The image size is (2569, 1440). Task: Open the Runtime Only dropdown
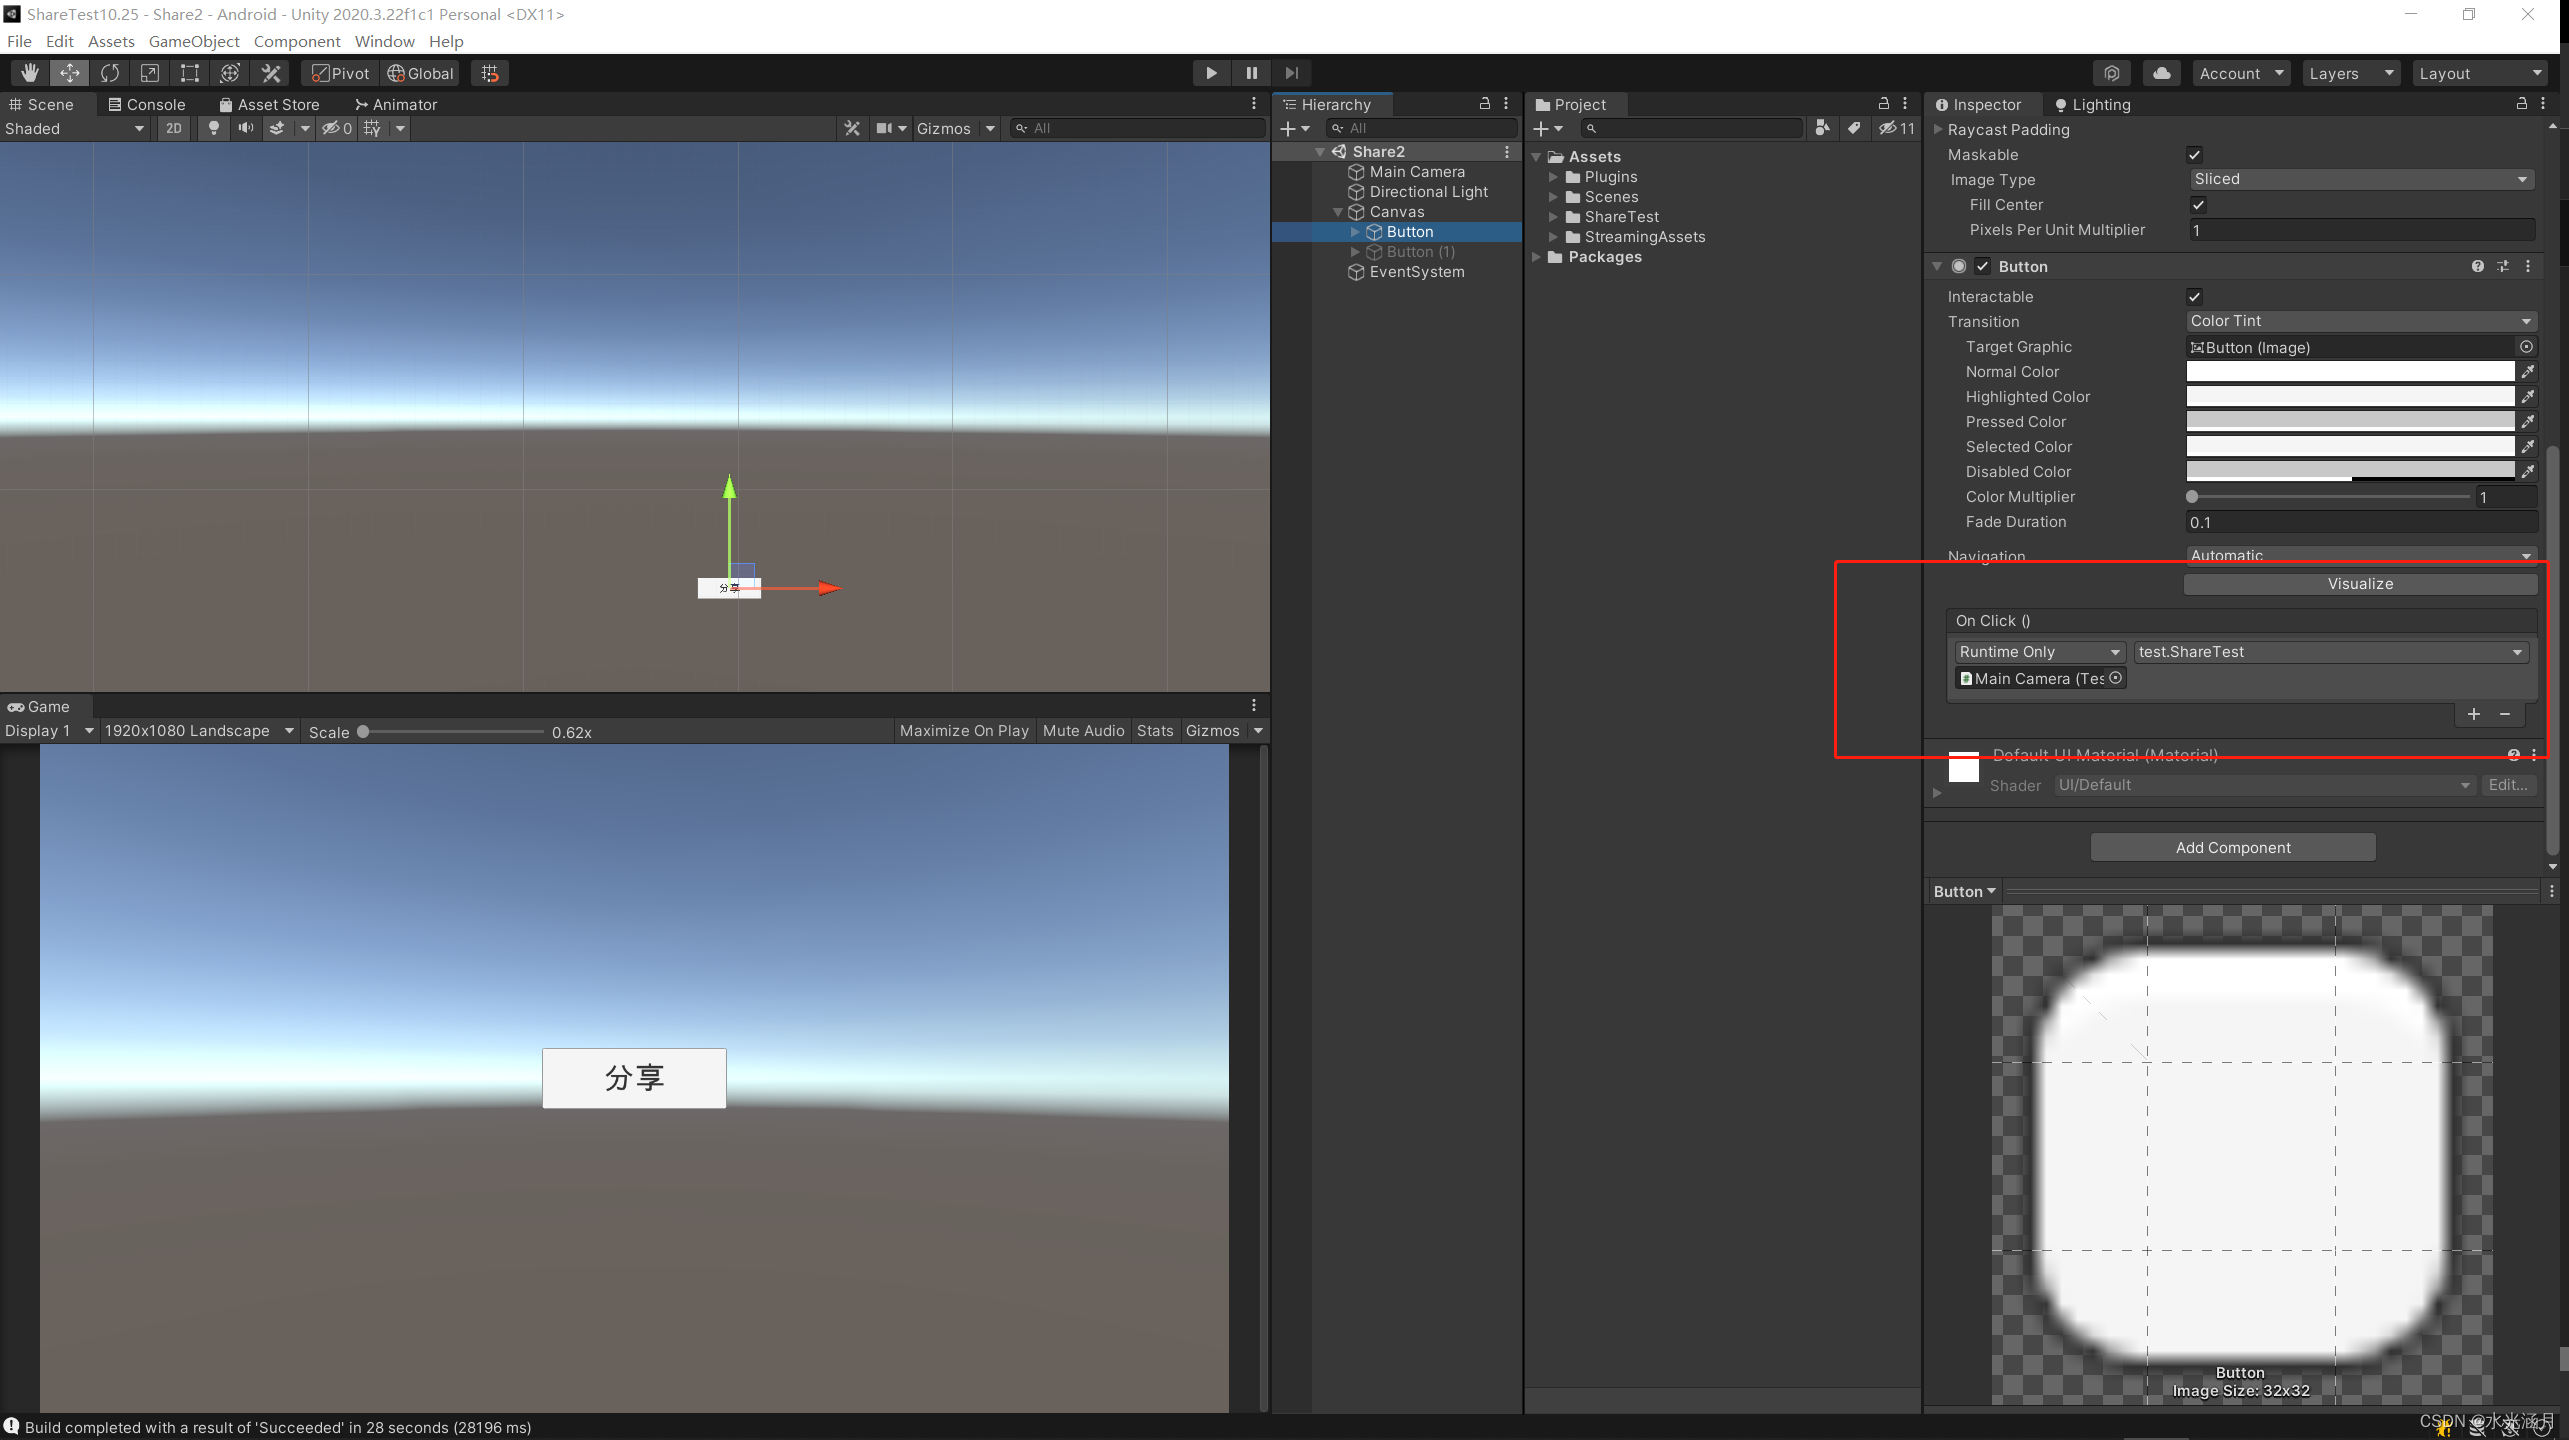(x=2039, y=652)
